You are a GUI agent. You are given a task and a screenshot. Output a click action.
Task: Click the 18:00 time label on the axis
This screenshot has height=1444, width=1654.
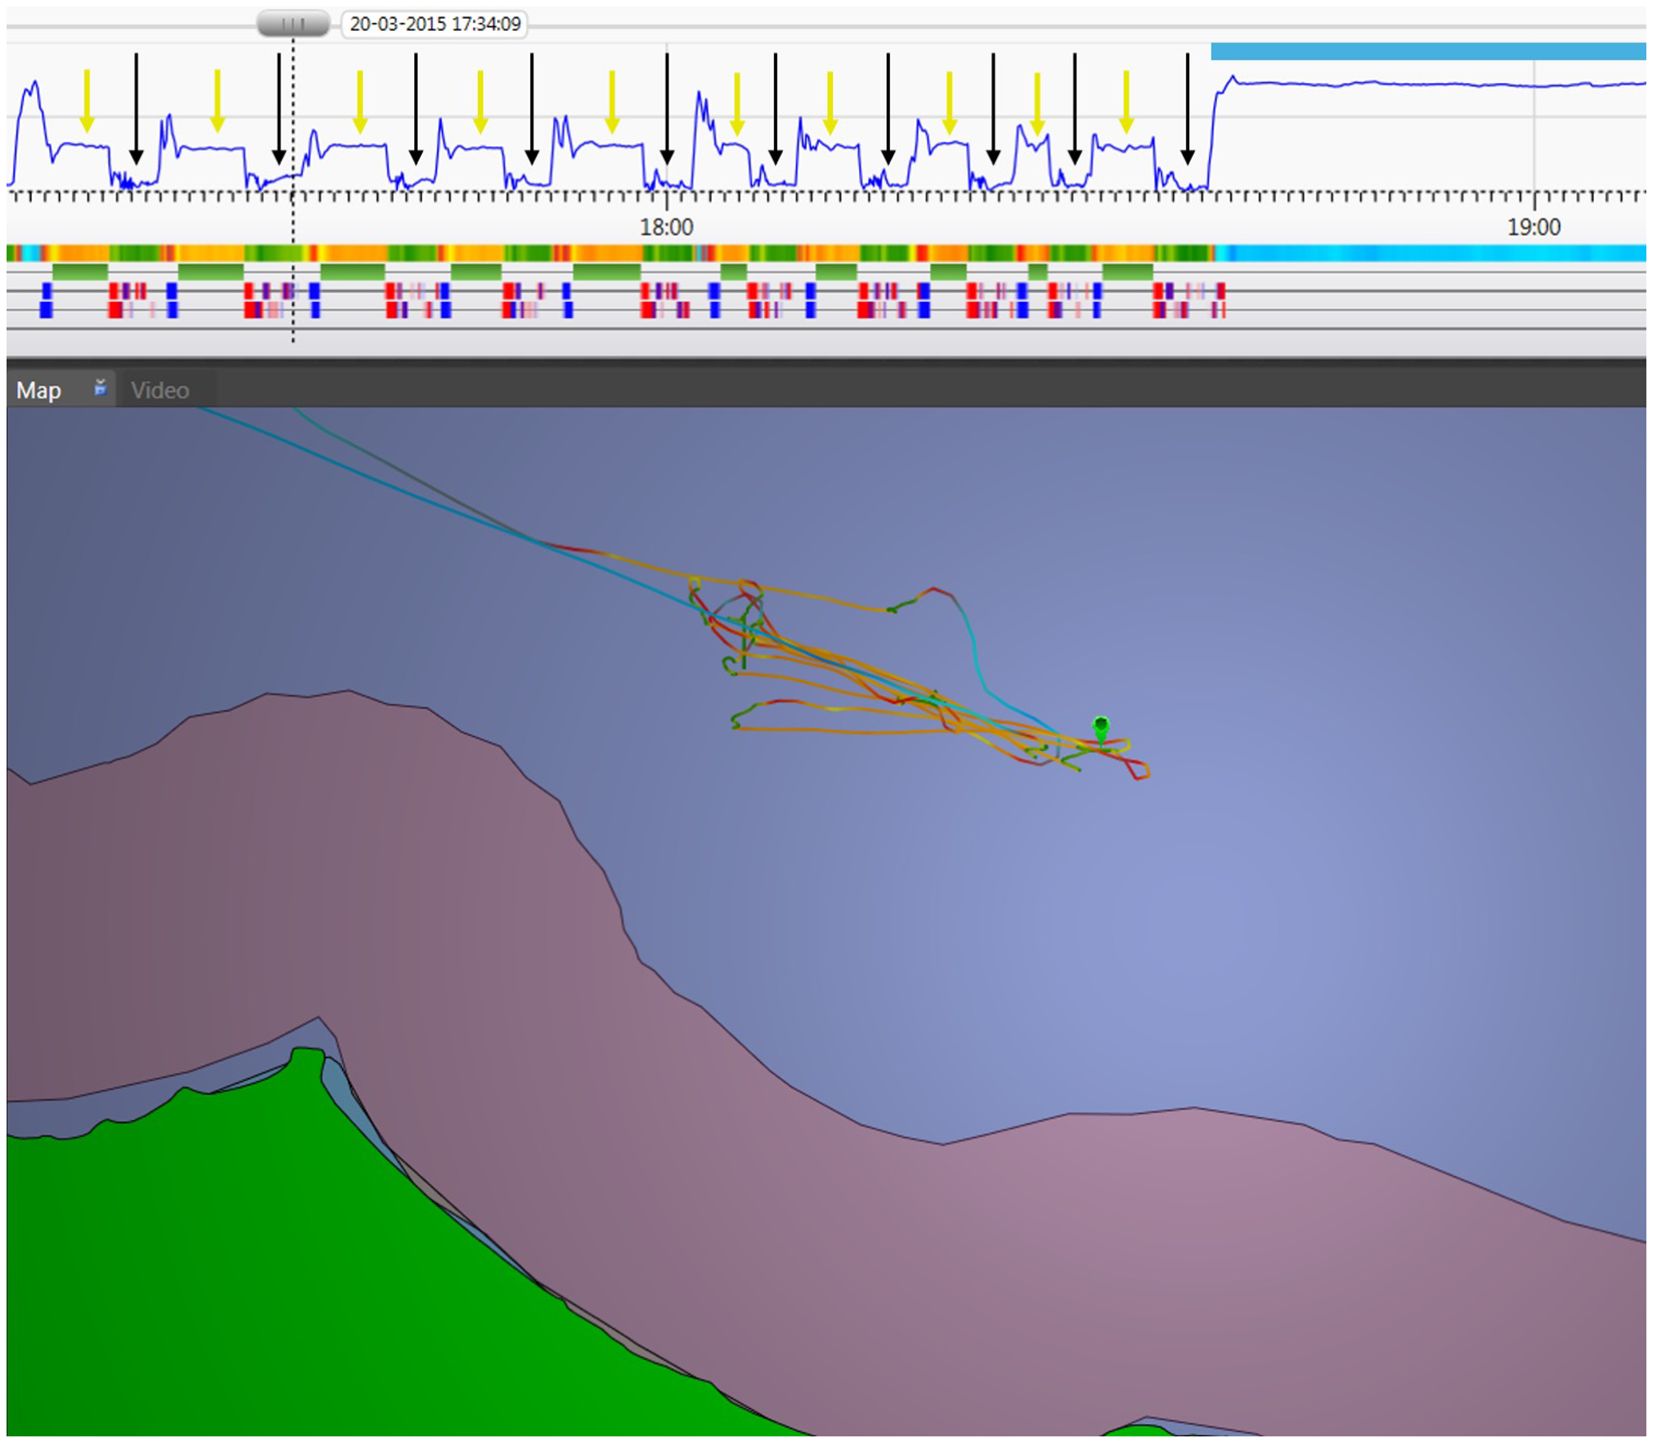coord(665,227)
